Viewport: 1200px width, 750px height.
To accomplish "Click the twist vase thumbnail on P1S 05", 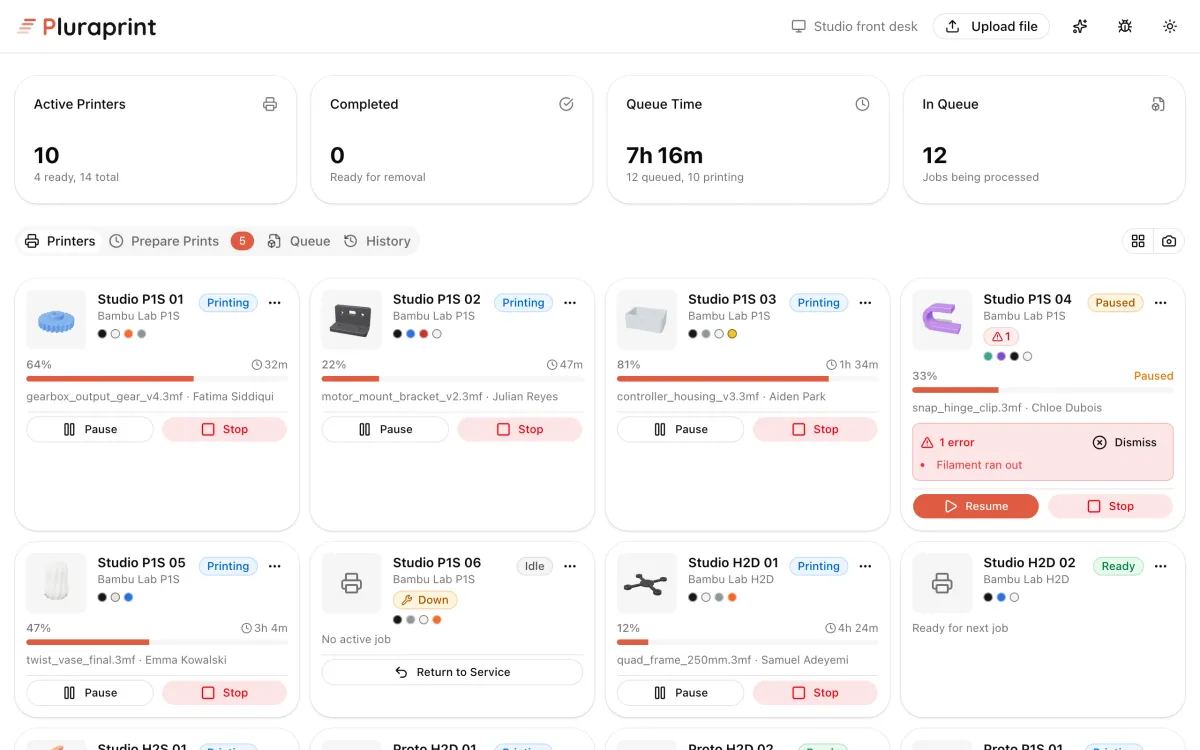I will pos(56,583).
